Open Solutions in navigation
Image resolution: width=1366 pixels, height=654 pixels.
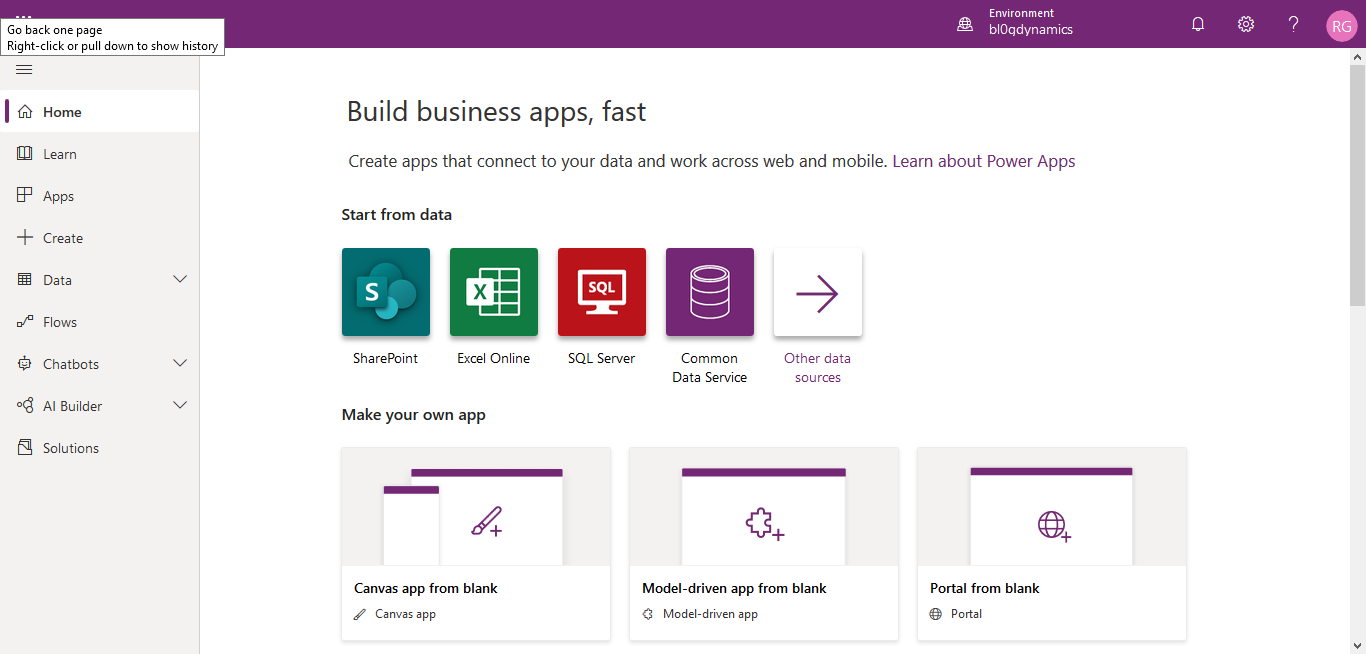click(100, 448)
